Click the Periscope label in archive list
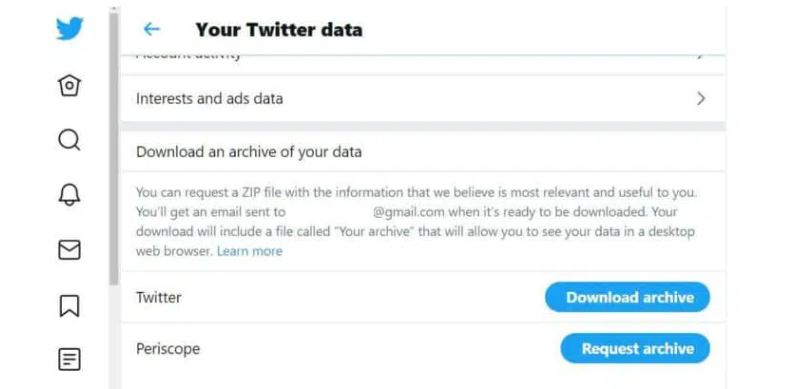Image resolution: width=802 pixels, height=389 pixels. tap(168, 349)
